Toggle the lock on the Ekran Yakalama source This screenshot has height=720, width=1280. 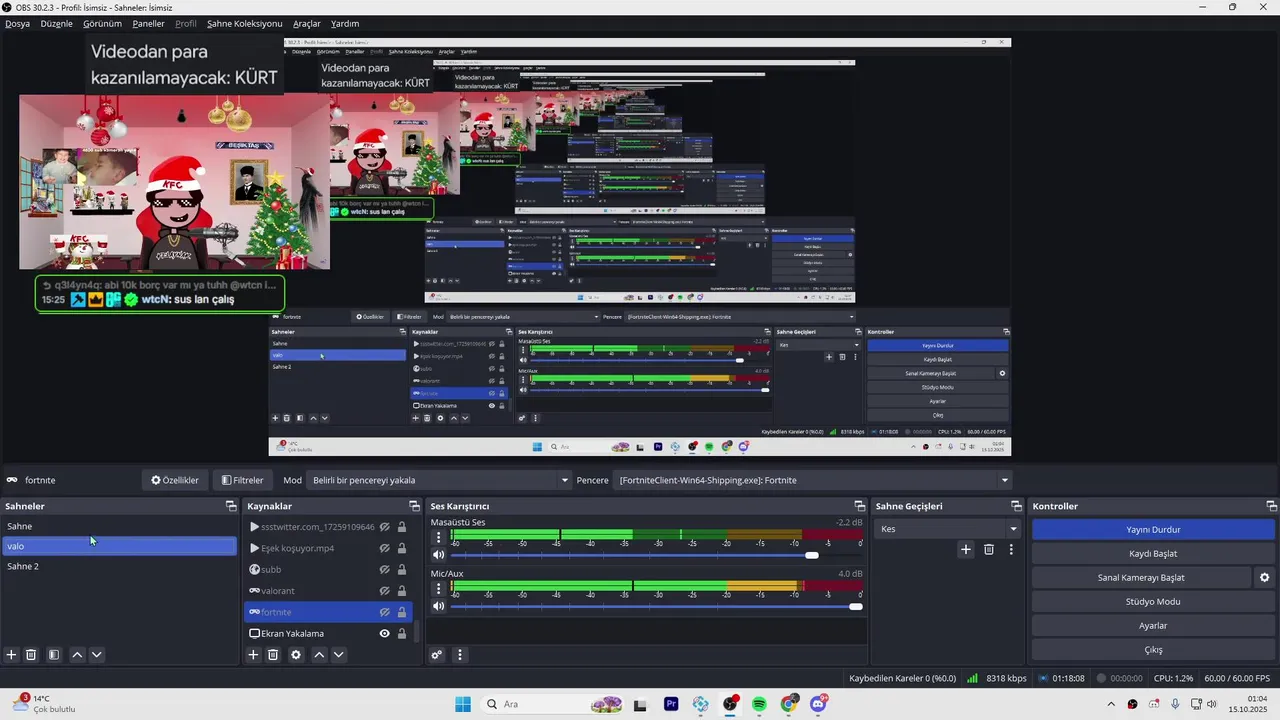pyautogui.click(x=402, y=633)
